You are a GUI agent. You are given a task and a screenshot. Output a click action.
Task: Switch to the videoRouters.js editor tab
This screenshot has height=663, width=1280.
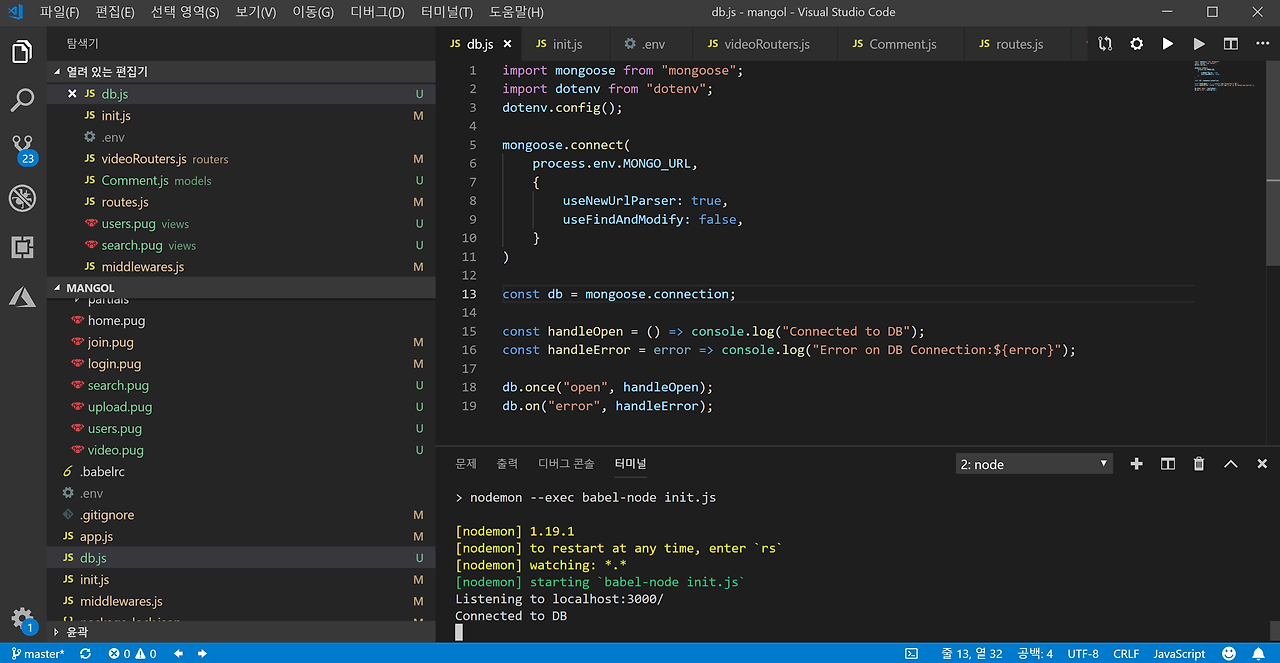(x=766, y=44)
